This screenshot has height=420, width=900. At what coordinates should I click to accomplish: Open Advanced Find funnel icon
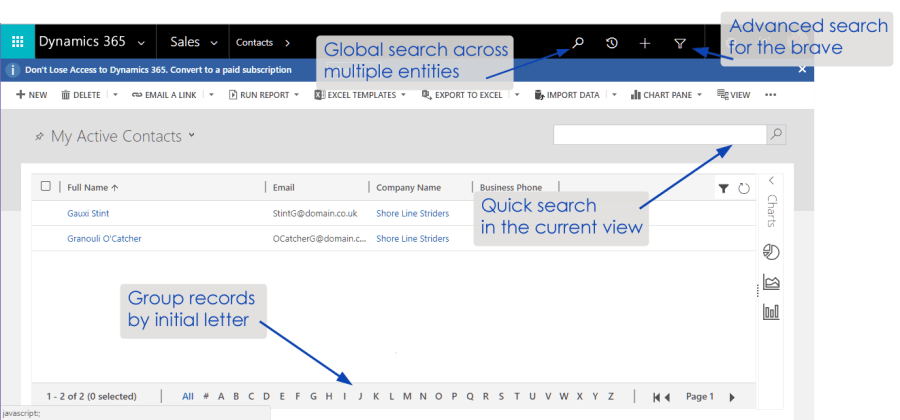pos(680,43)
